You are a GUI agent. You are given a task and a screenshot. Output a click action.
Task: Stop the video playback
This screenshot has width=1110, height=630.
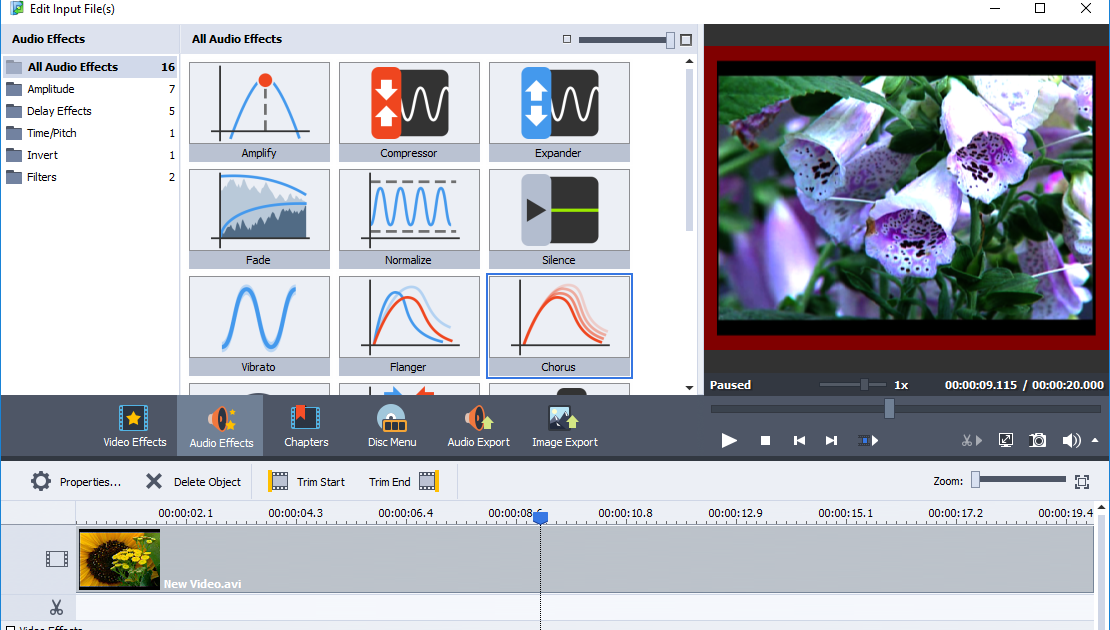point(765,440)
